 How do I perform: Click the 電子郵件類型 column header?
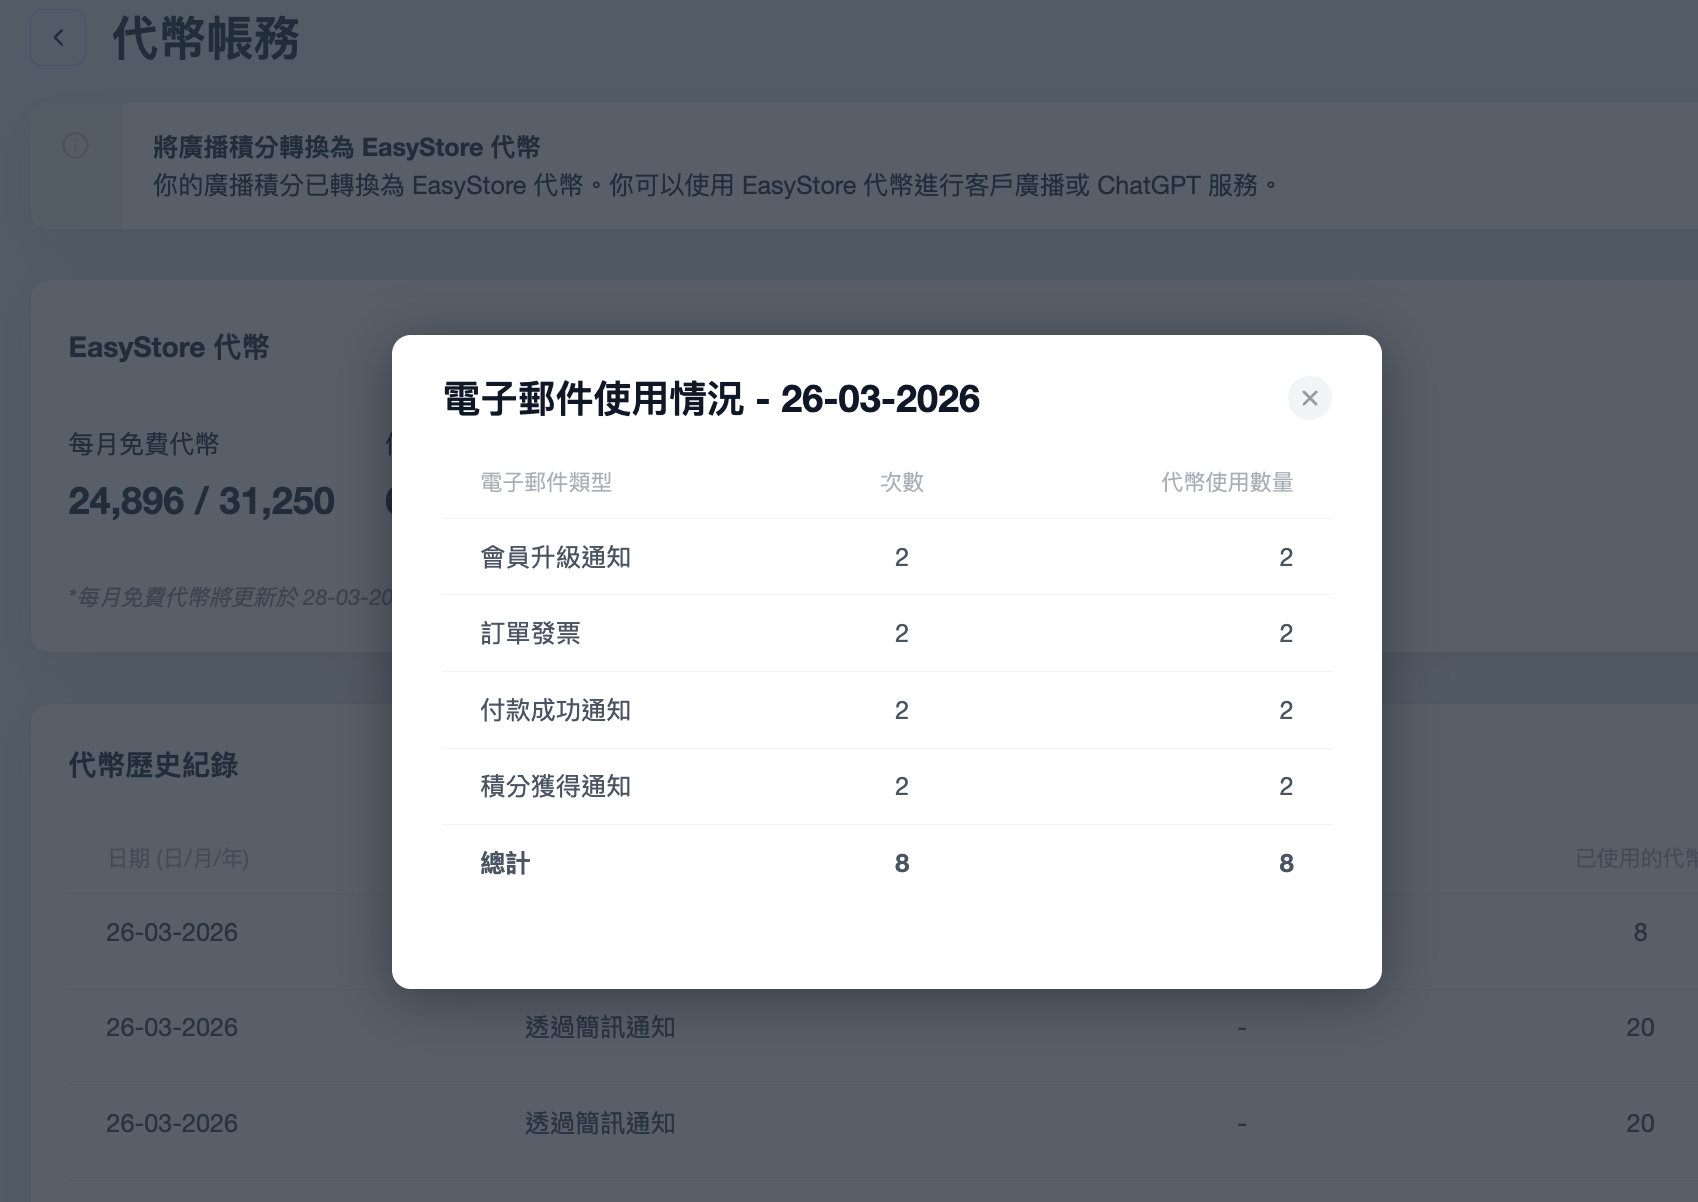(x=546, y=482)
